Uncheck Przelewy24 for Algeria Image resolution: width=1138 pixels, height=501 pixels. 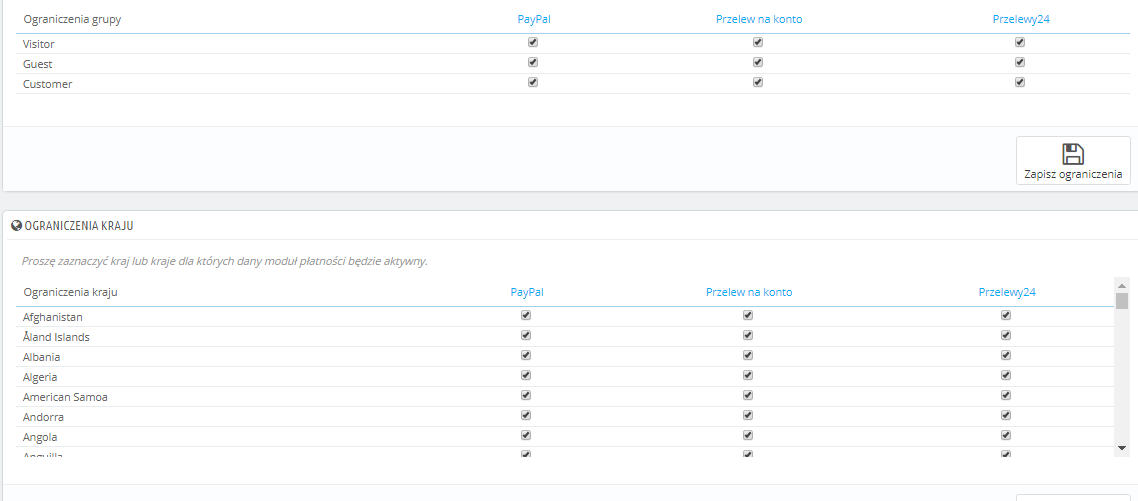click(x=1007, y=375)
